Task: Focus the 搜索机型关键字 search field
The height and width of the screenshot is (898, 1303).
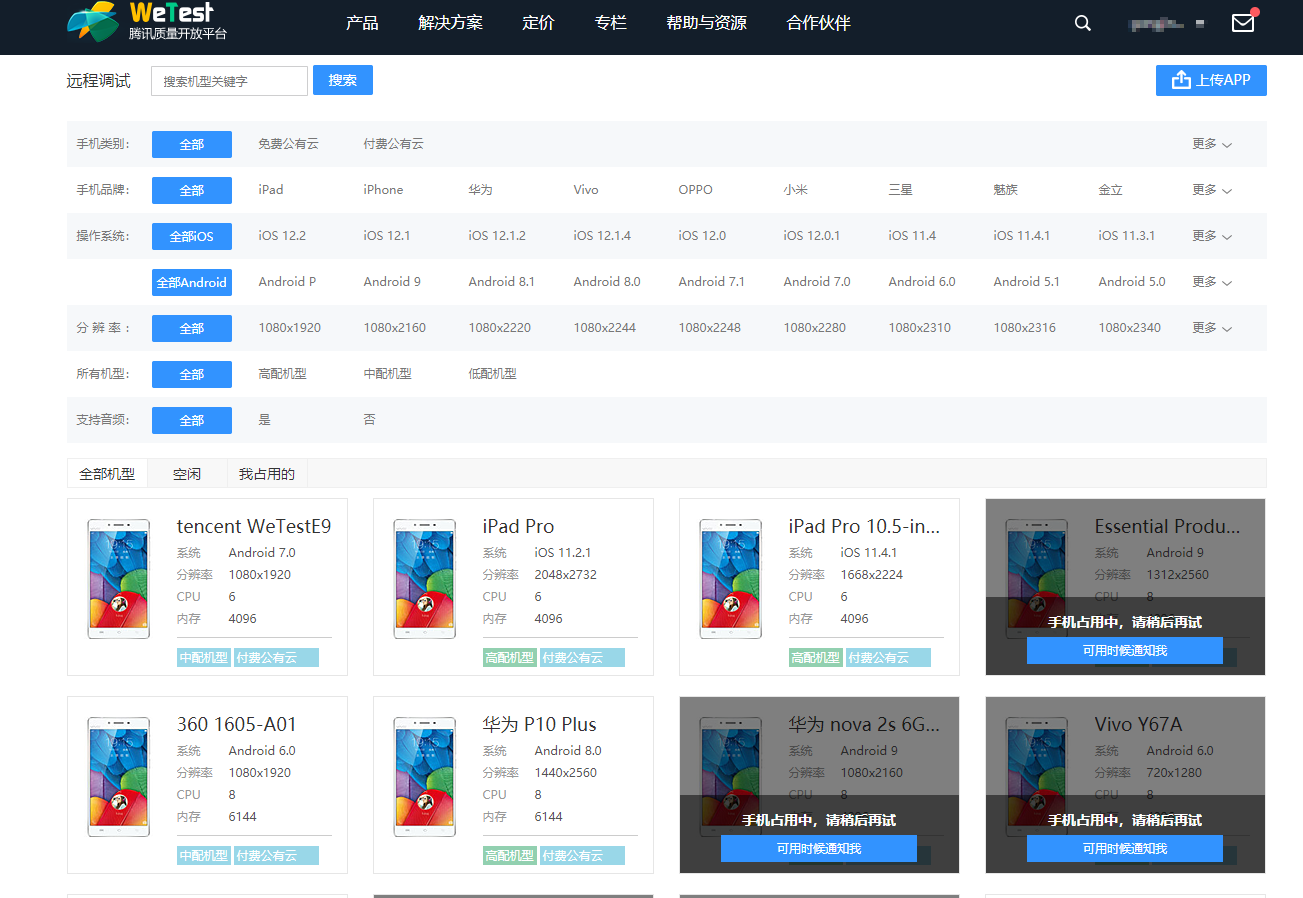Action: coord(229,81)
